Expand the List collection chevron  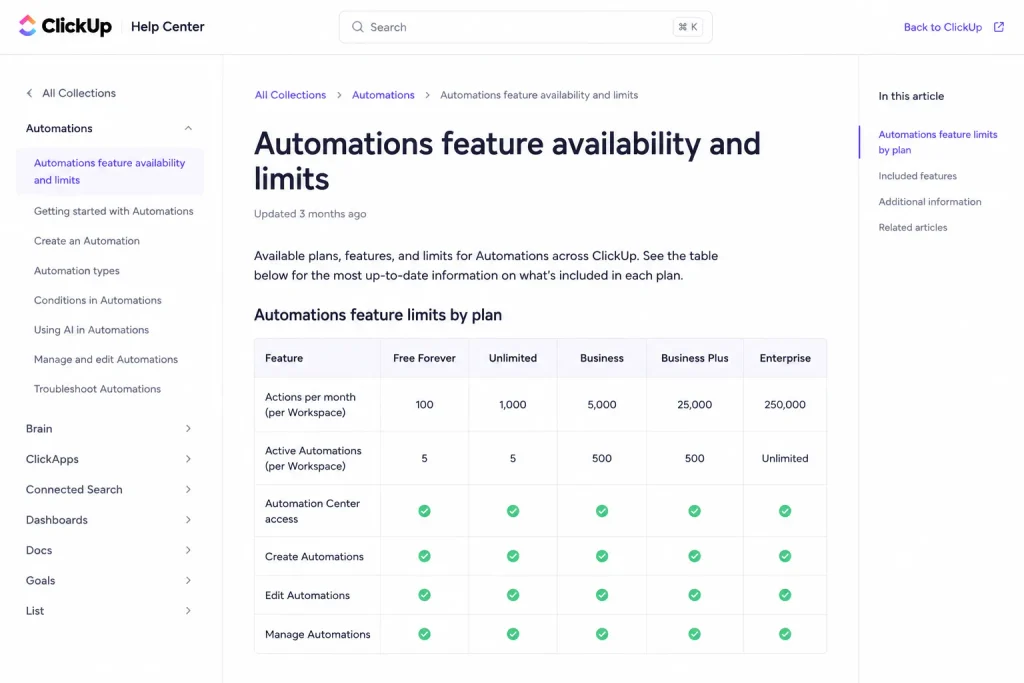tap(188, 611)
